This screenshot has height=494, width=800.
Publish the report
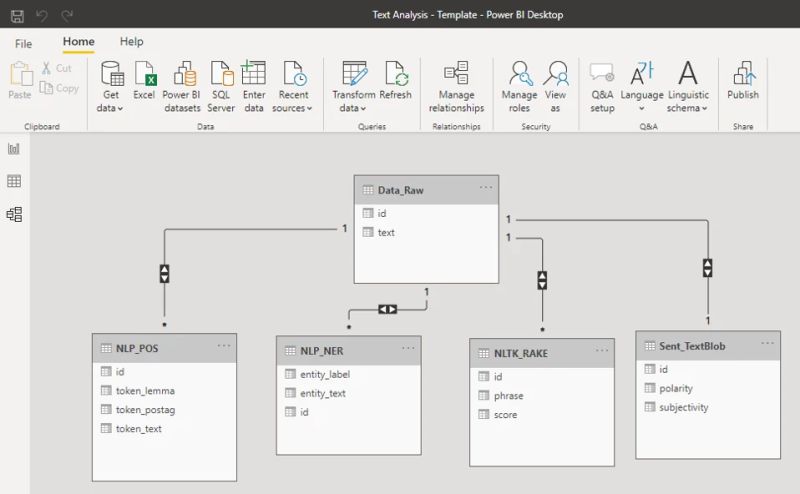tap(743, 80)
